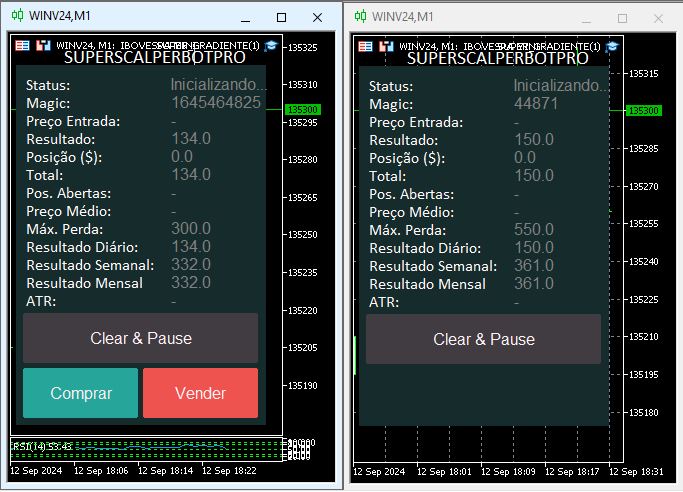Click the RSI(14) indicator label

coord(42,446)
